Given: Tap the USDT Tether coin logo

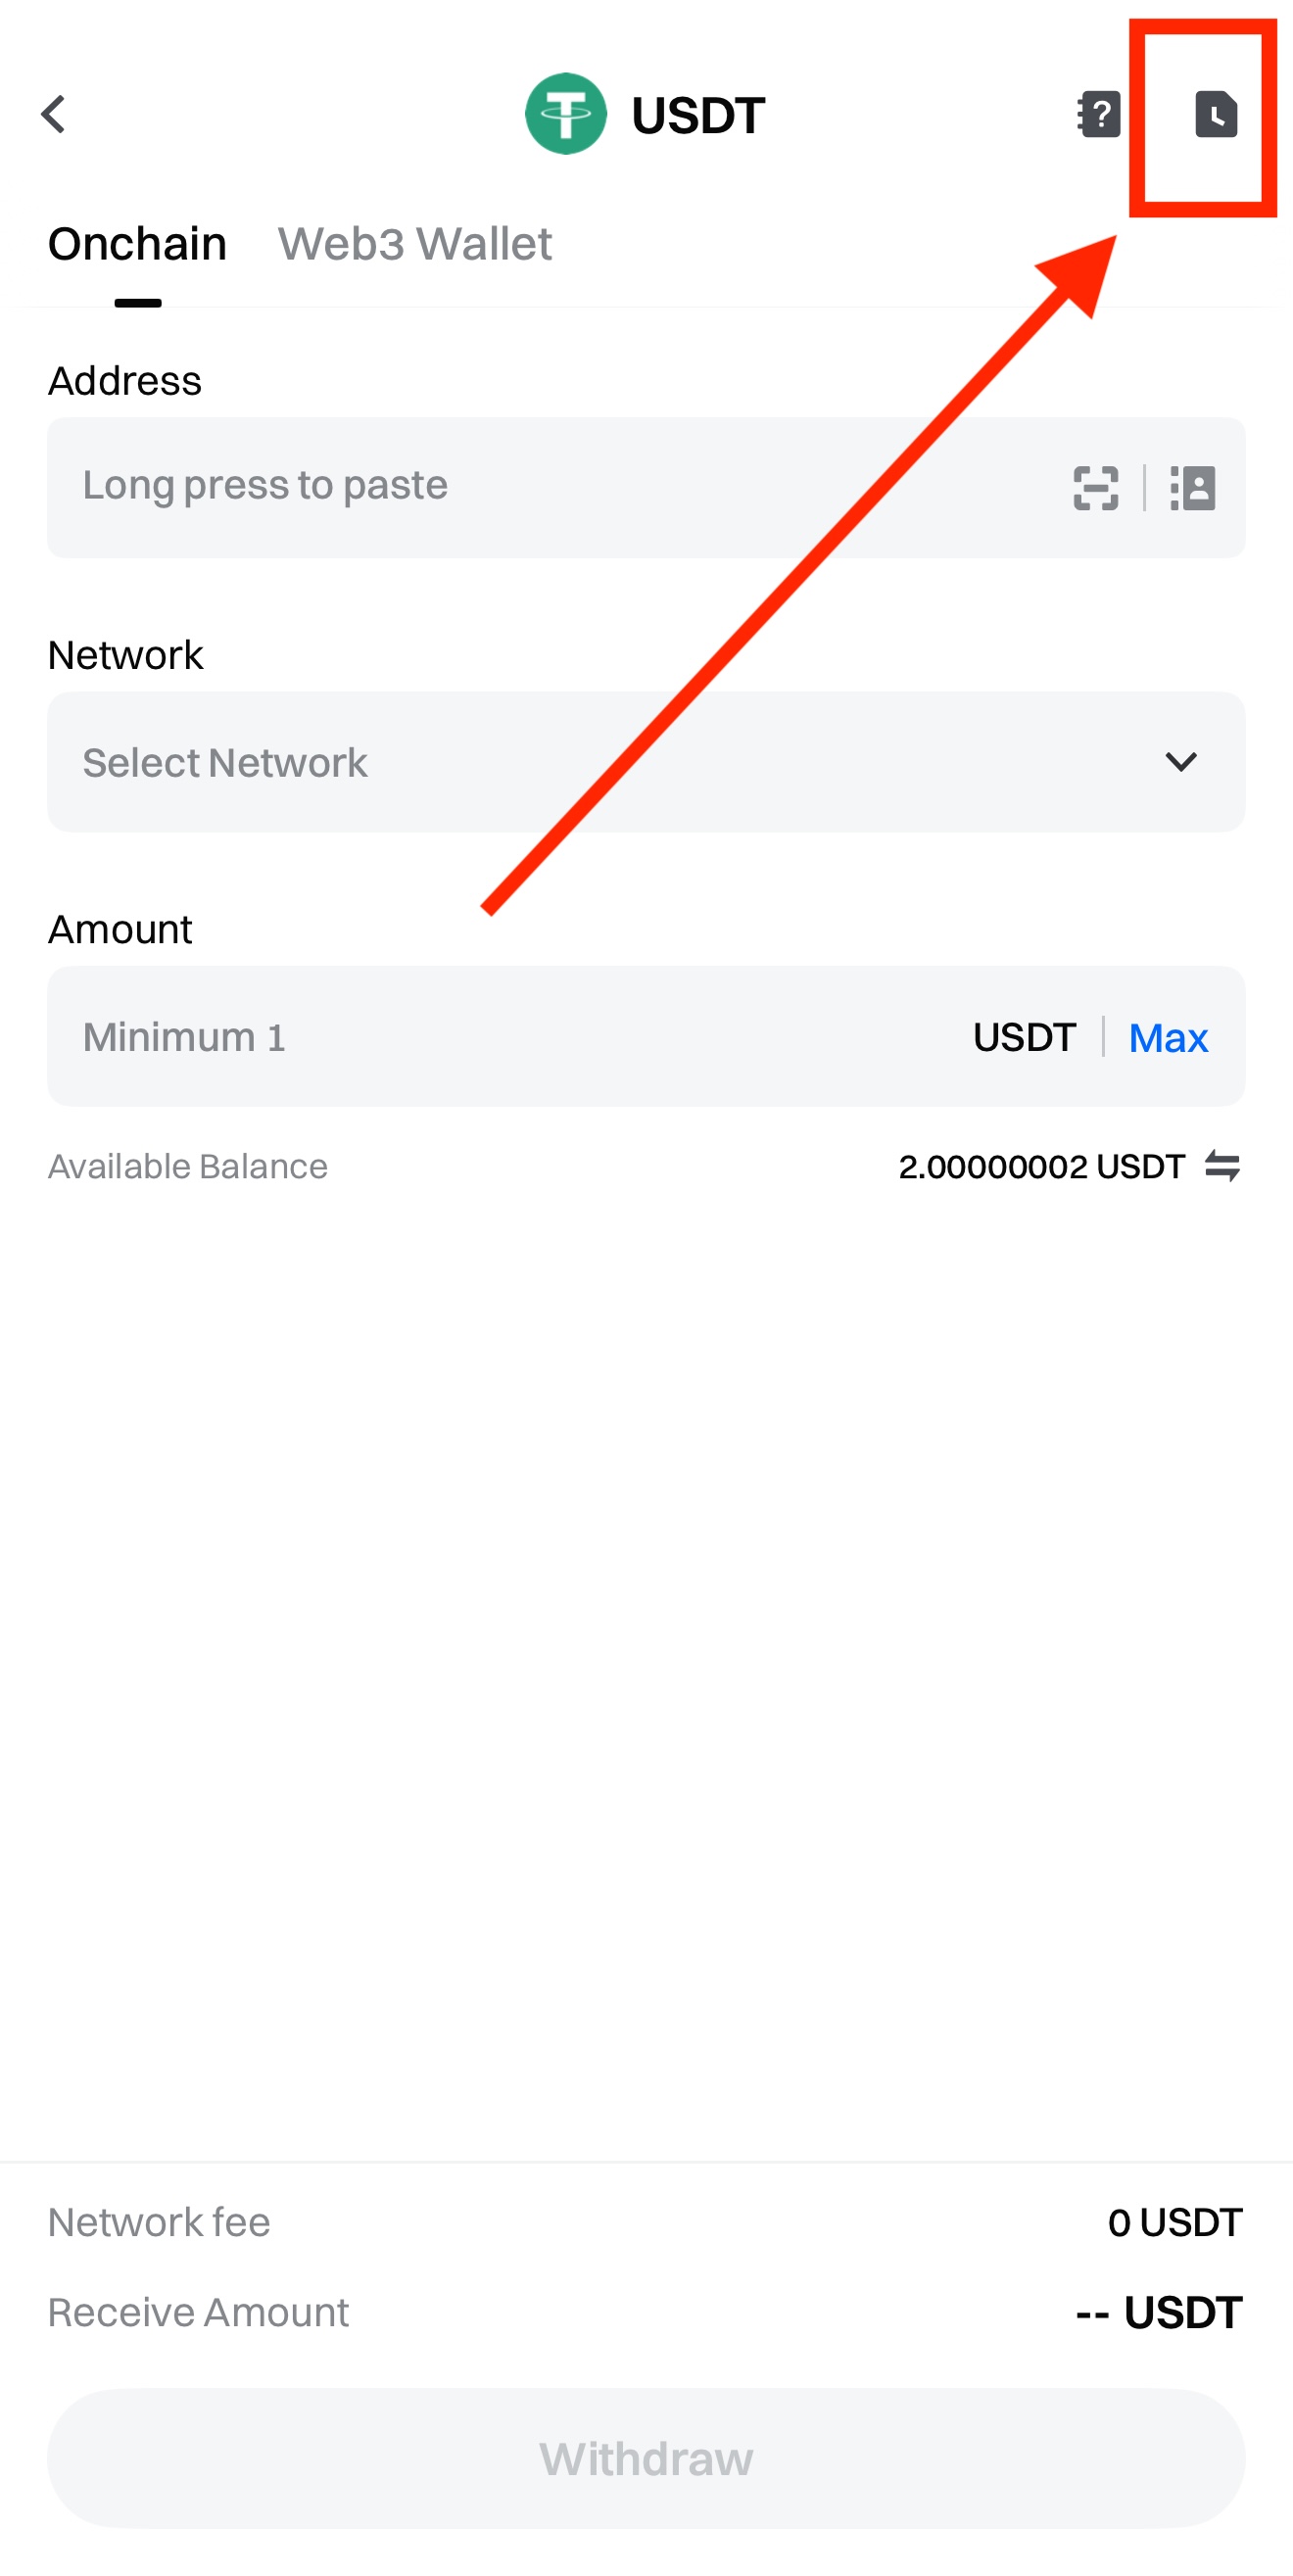Looking at the screenshot, I should (x=565, y=114).
